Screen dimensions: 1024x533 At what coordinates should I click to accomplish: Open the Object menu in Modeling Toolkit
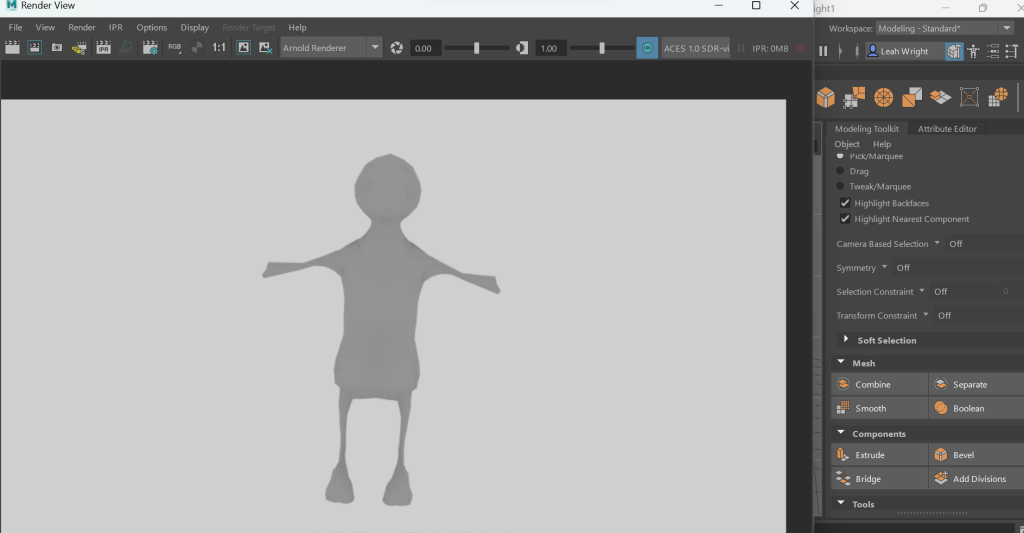[847, 144]
